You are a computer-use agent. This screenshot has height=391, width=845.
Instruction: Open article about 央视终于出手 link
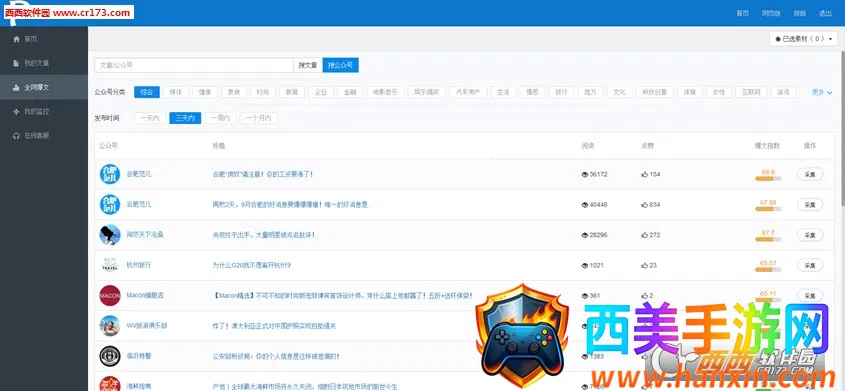coord(264,235)
